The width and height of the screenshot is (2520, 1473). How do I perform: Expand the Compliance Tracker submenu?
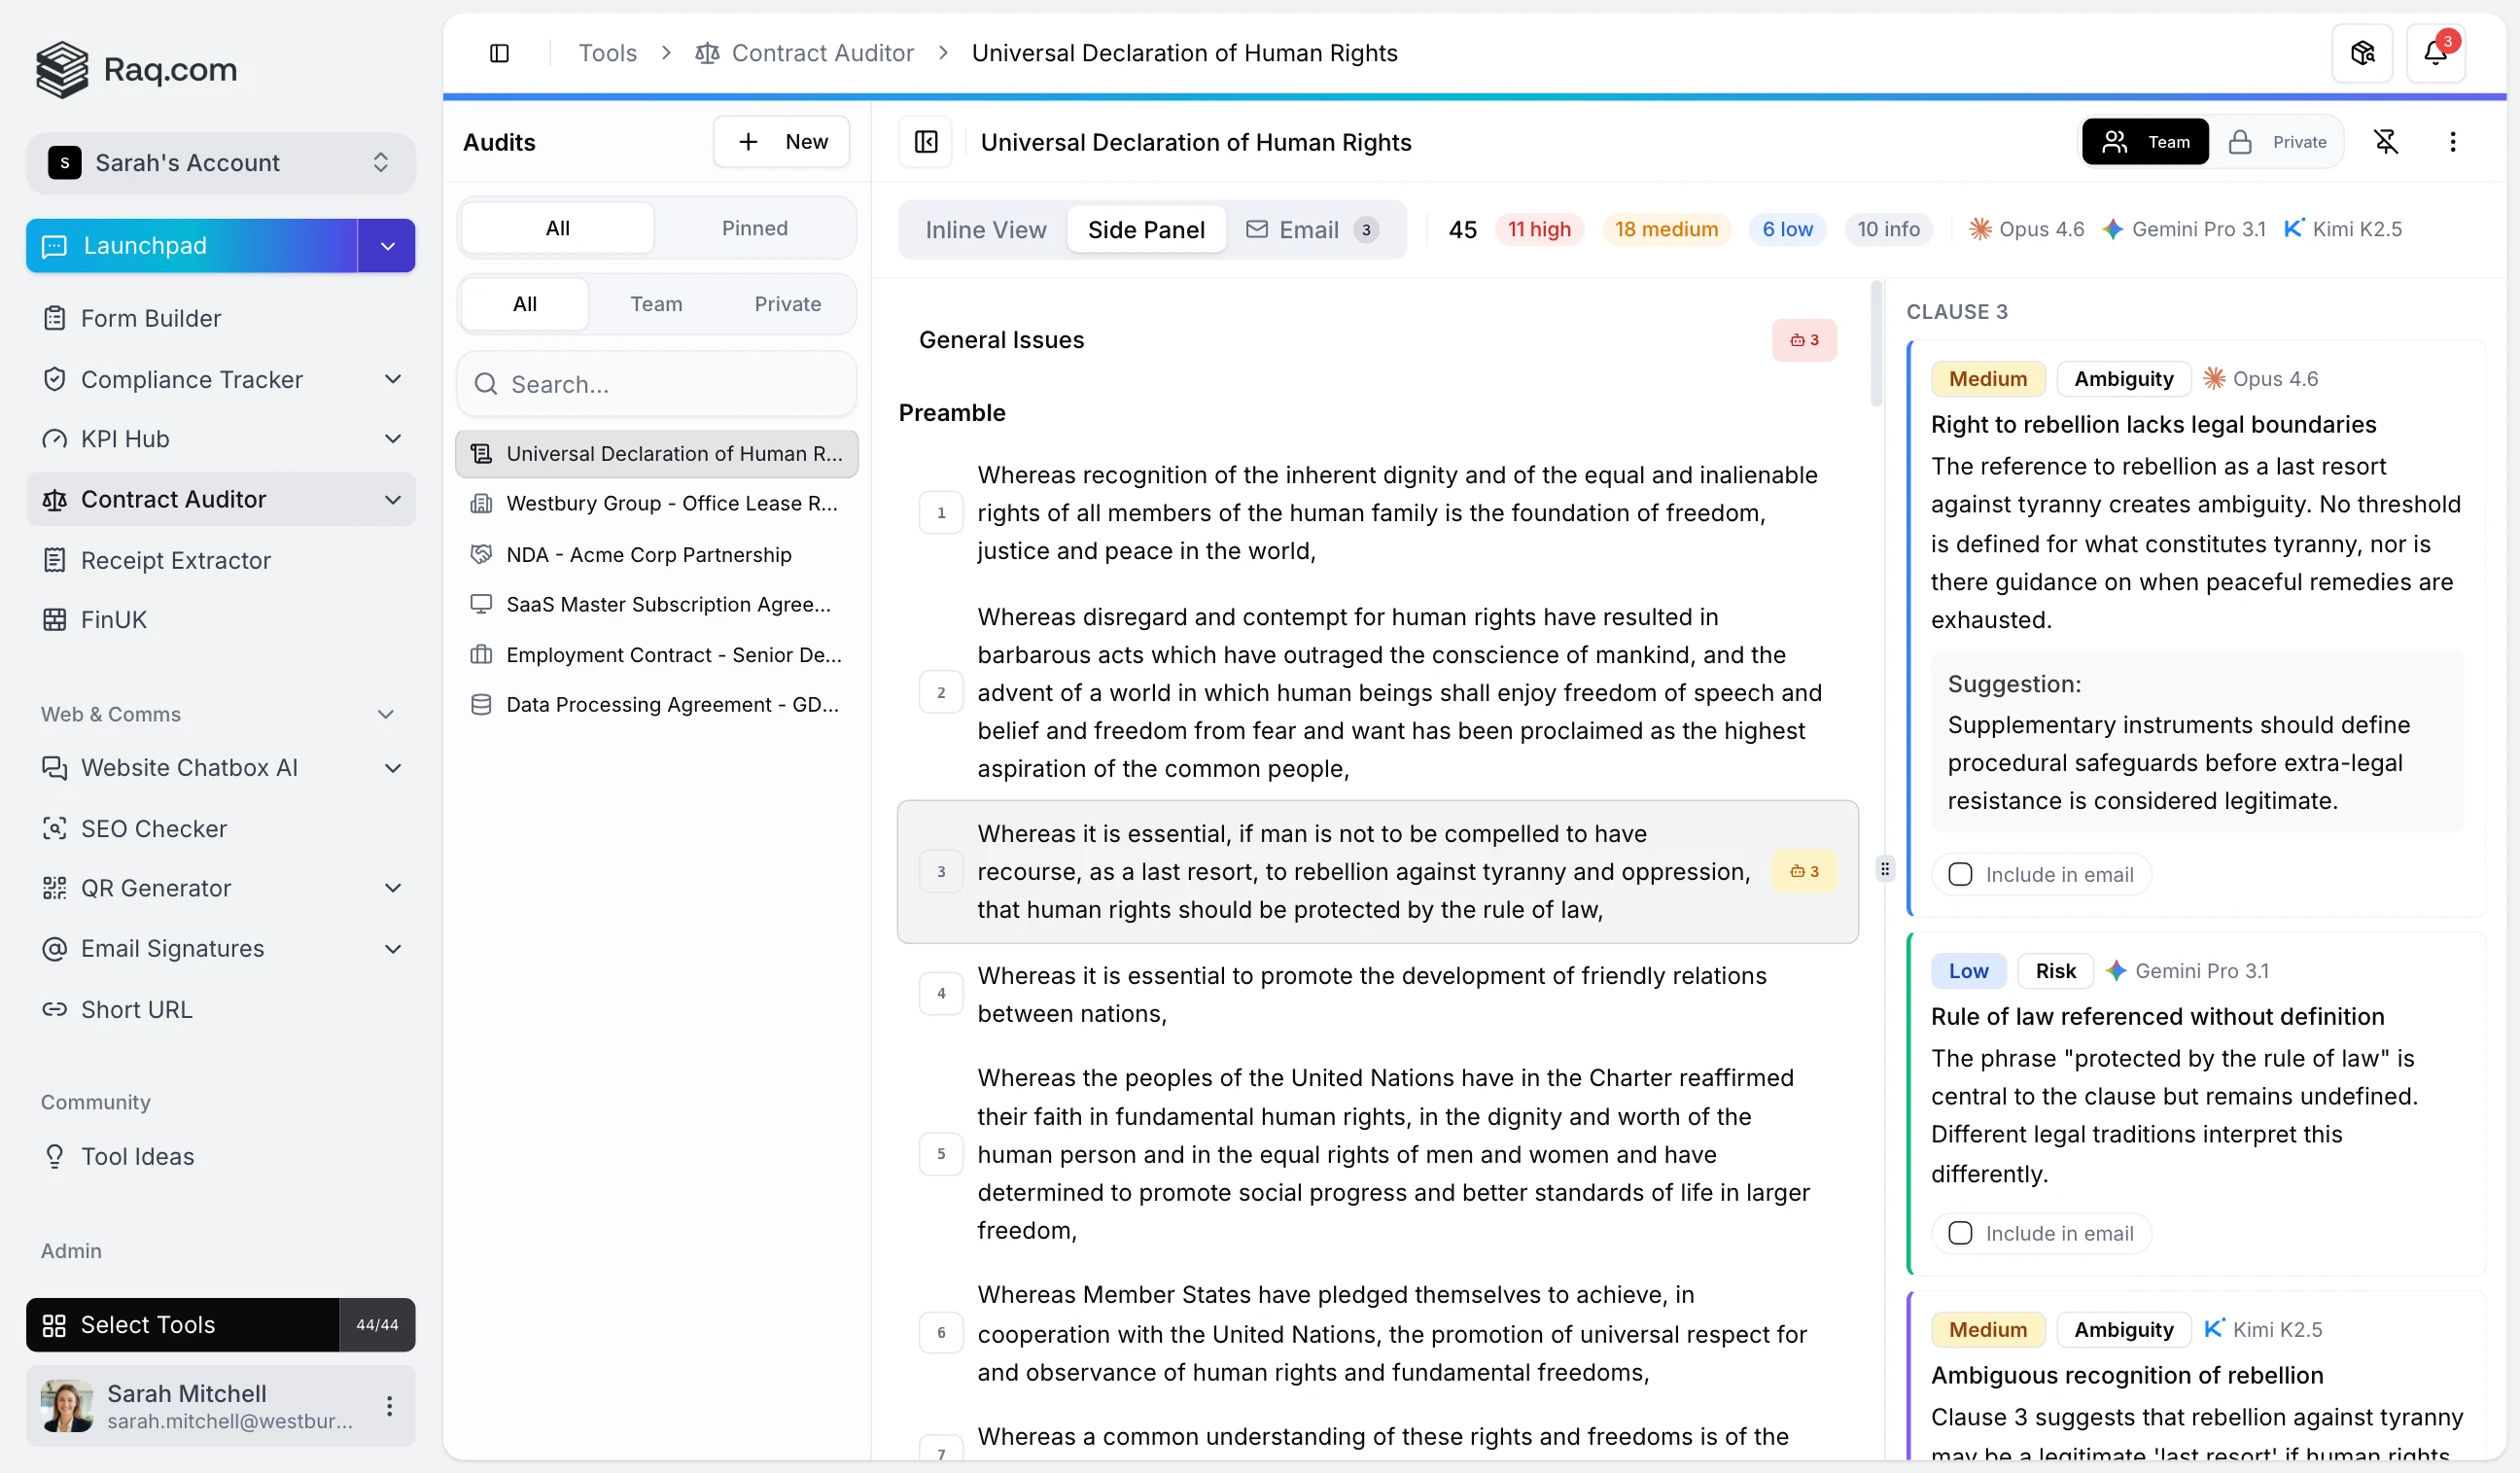click(393, 379)
